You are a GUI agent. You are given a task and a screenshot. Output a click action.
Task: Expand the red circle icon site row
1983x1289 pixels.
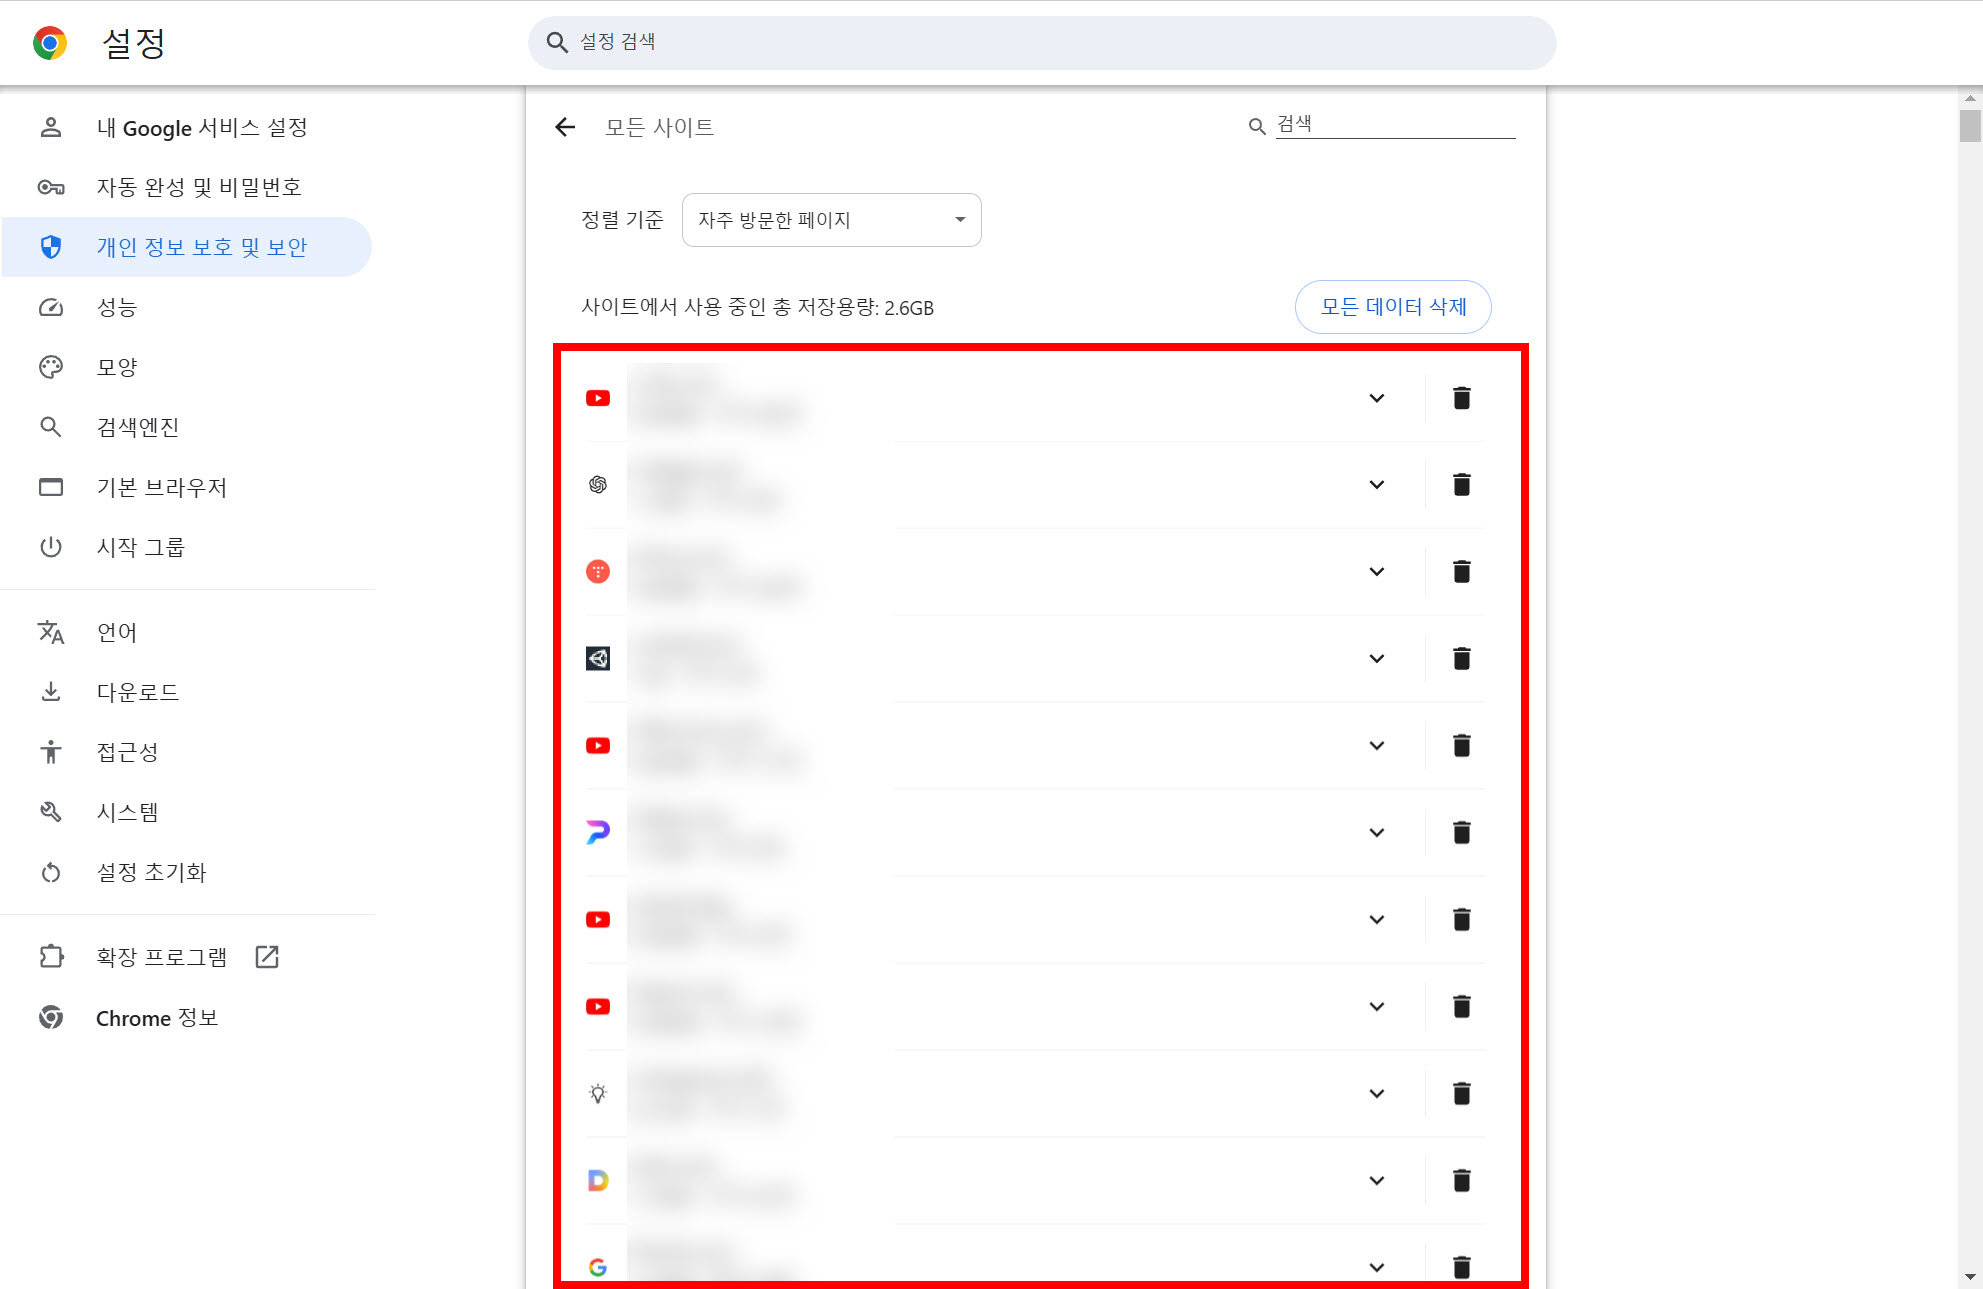pos(1376,572)
